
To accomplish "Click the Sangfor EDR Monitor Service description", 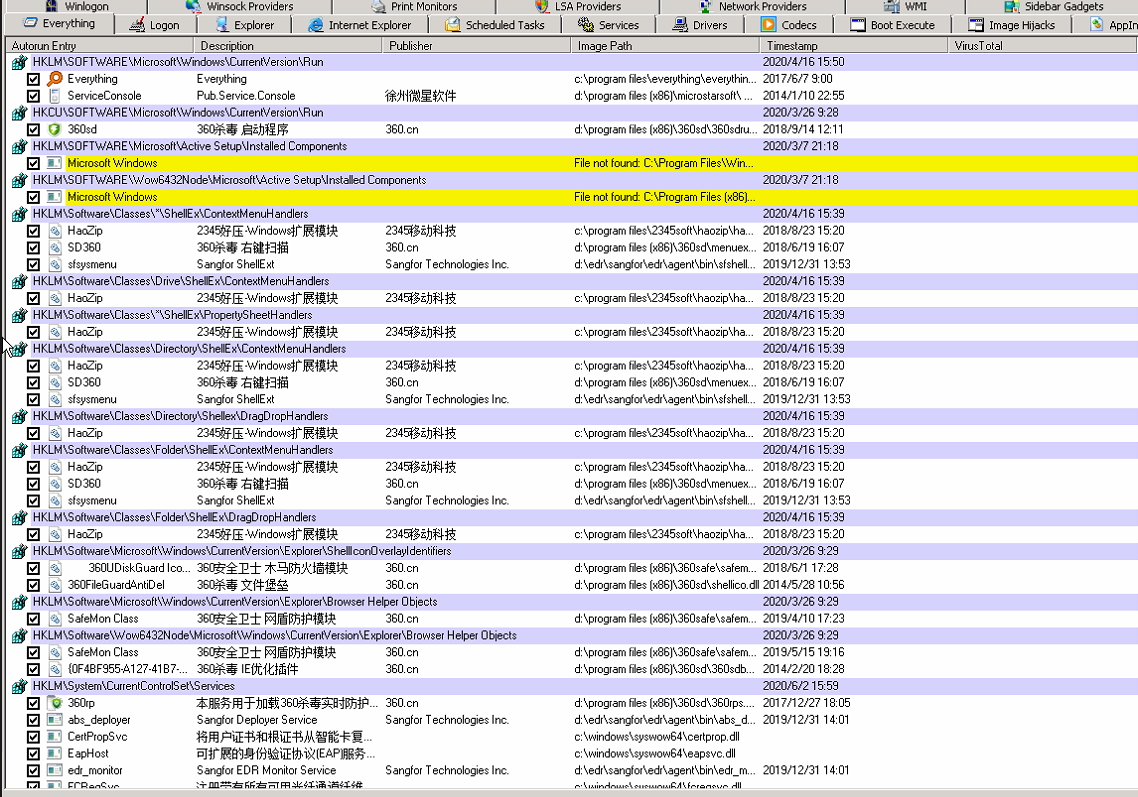I will click(x=266, y=771).
